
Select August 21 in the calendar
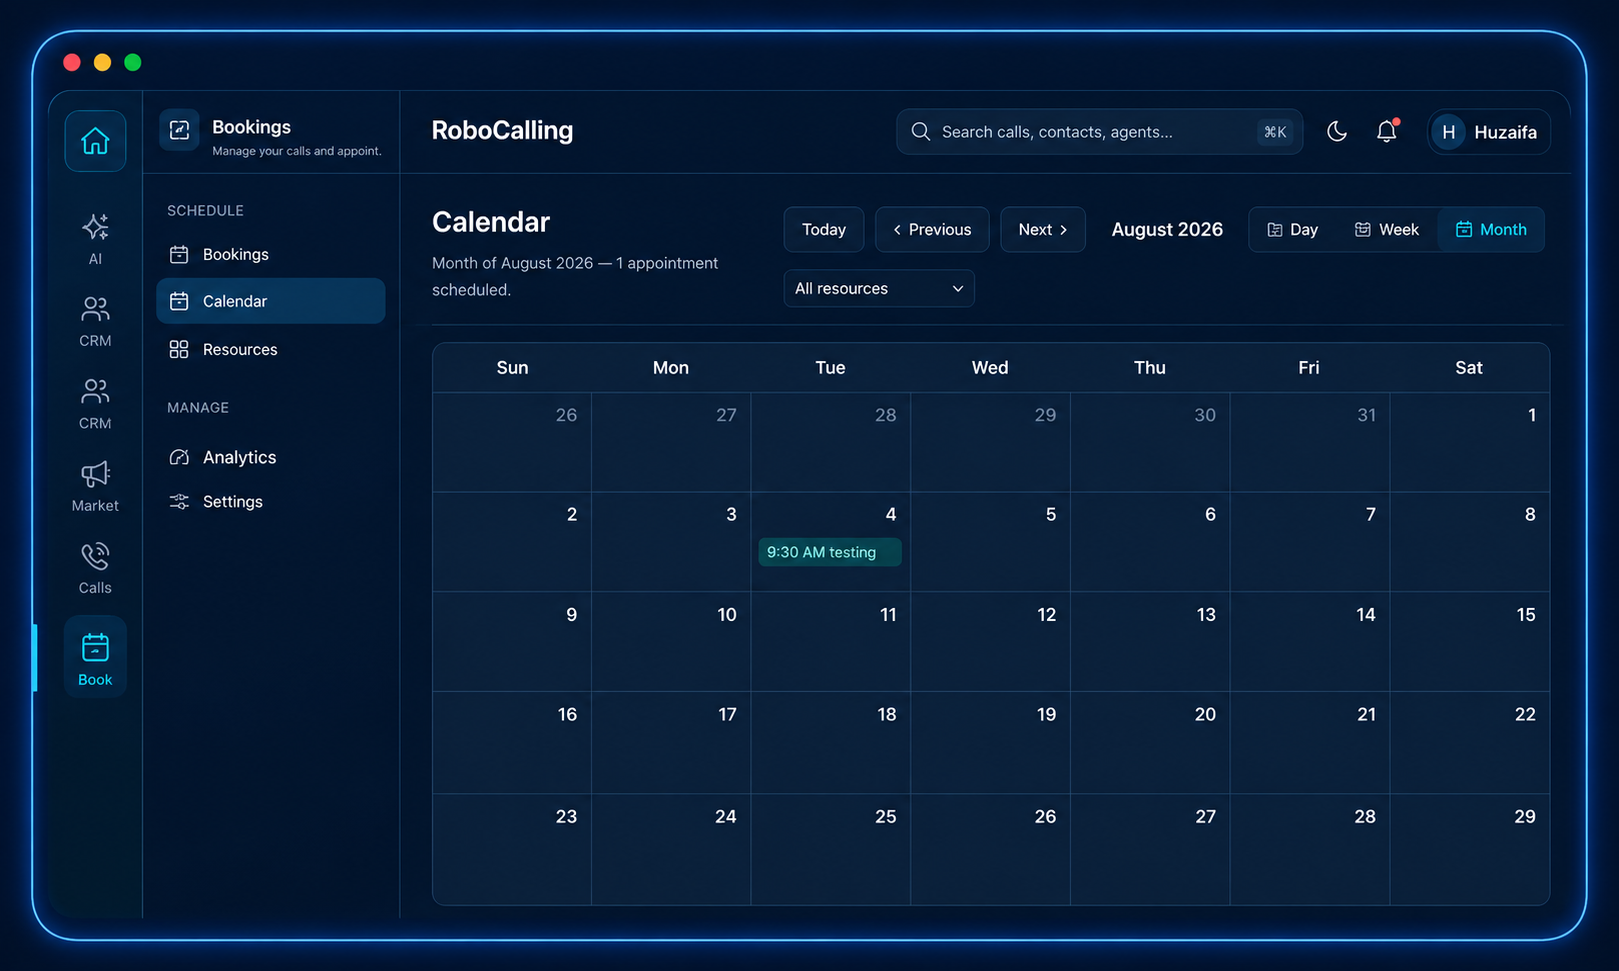coord(1310,743)
